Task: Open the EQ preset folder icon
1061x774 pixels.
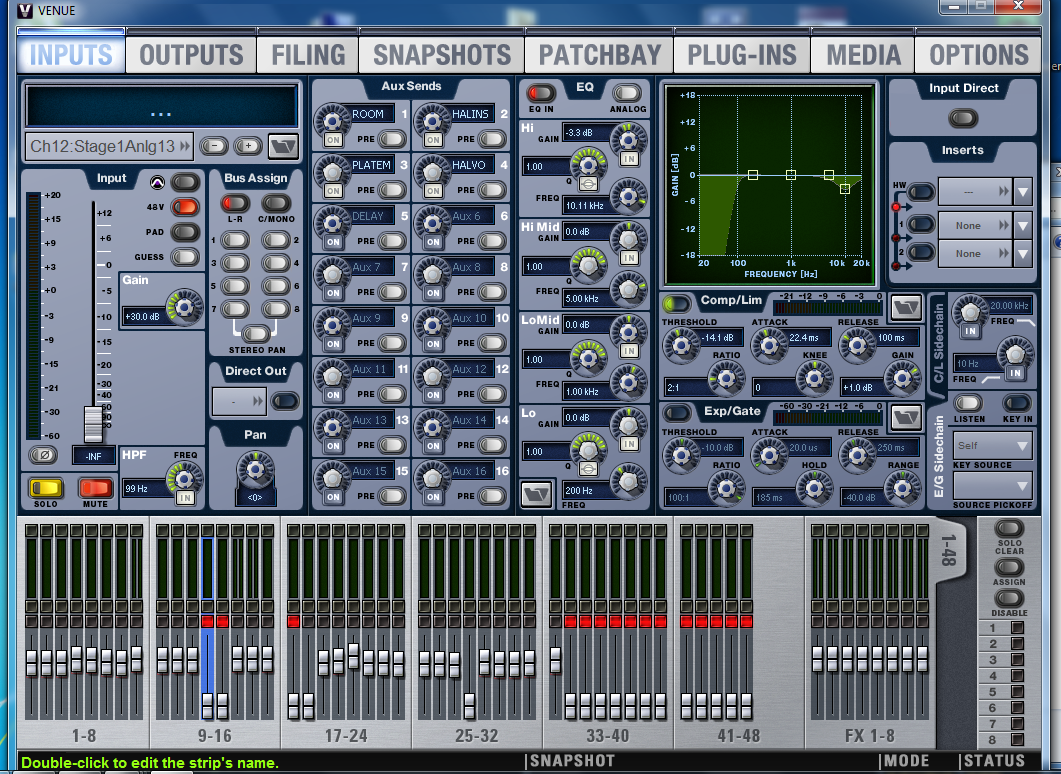Action: tap(535, 493)
